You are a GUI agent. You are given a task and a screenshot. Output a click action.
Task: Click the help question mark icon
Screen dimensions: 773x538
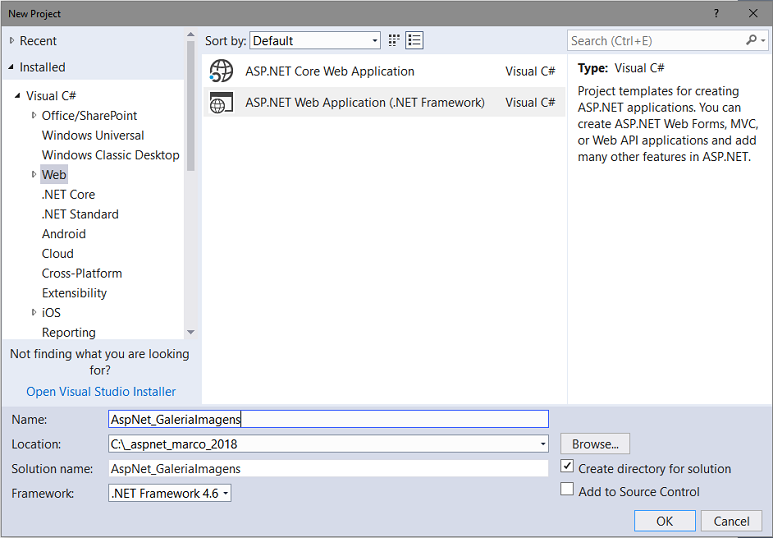[716, 13]
